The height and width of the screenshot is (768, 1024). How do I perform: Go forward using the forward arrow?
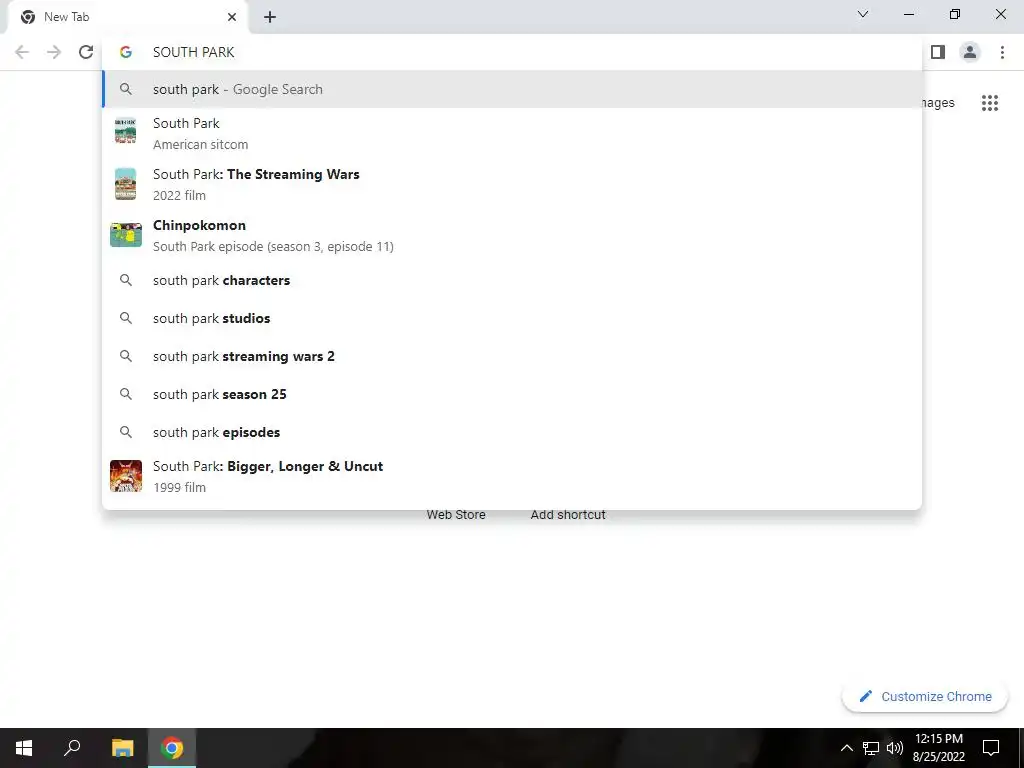coord(54,52)
